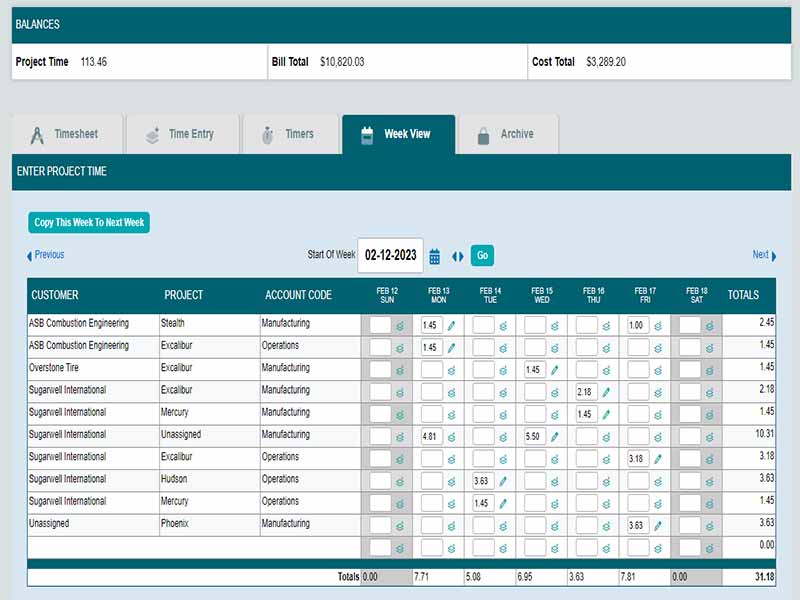Click the timer icon in Phoenix Saturday cell

tap(709, 523)
